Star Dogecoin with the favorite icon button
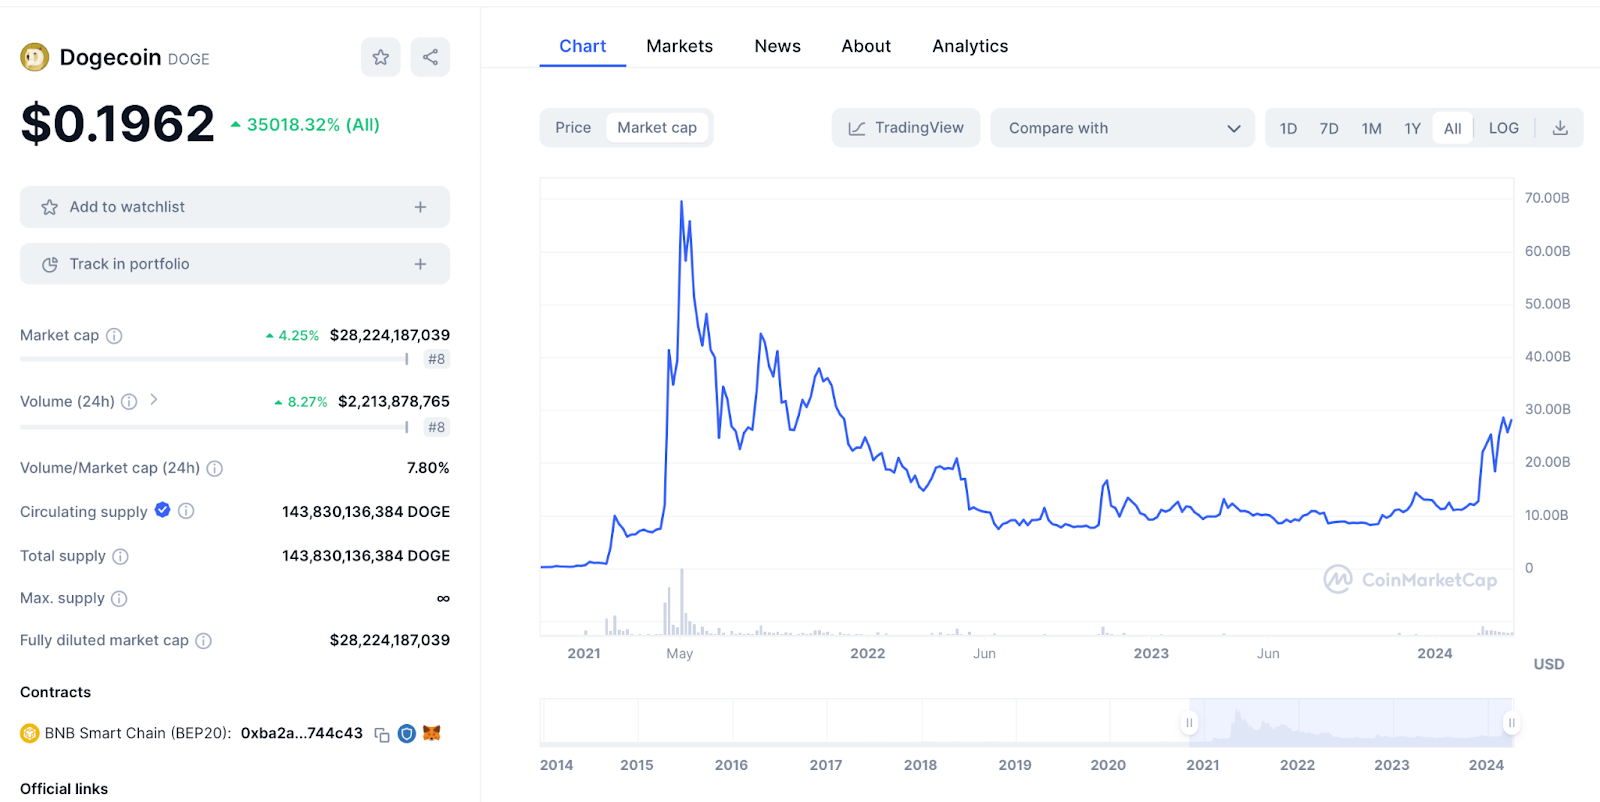The height and width of the screenshot is (802, 1600). tap(381, 57)
